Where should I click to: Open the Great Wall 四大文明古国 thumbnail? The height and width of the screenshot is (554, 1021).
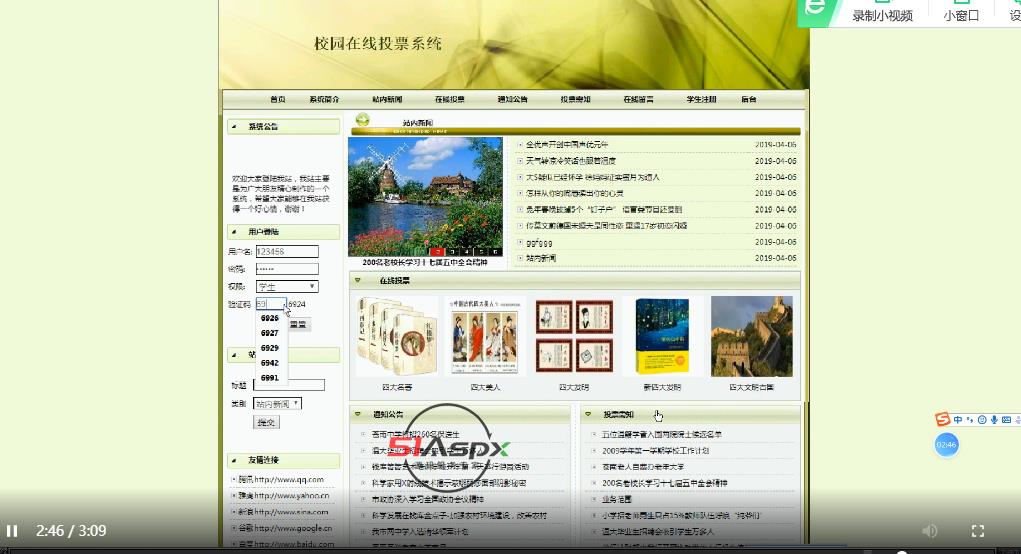[x=751, y=337]
